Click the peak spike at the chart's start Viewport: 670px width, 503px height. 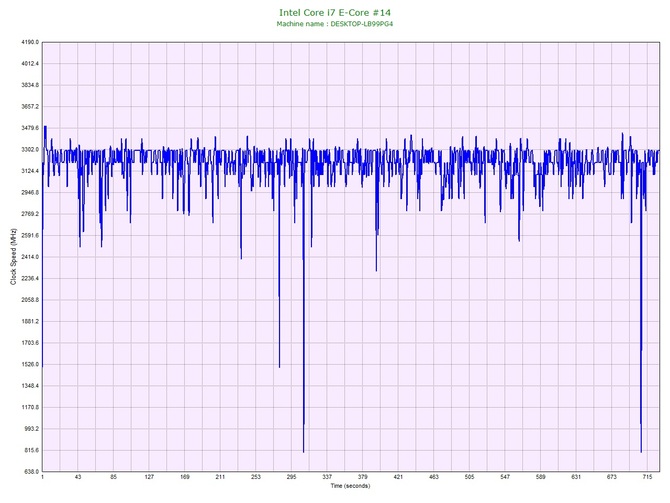[x=45, y=127]
